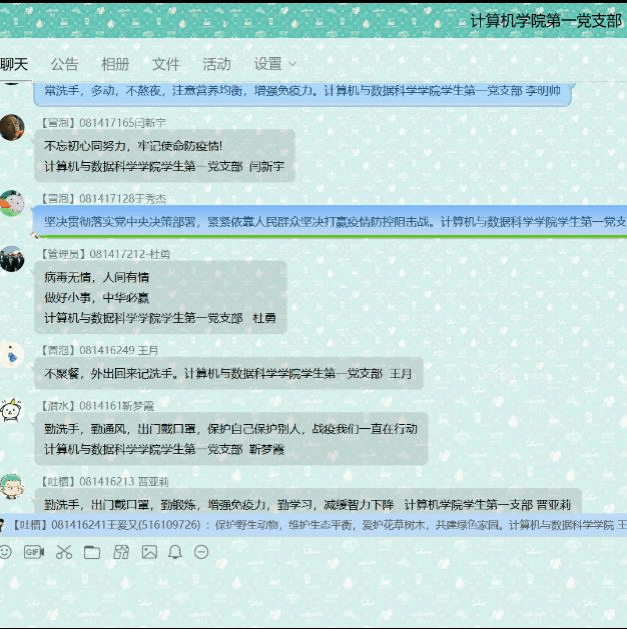
Task: Click the bell notification icon
Action: [175, 552]
